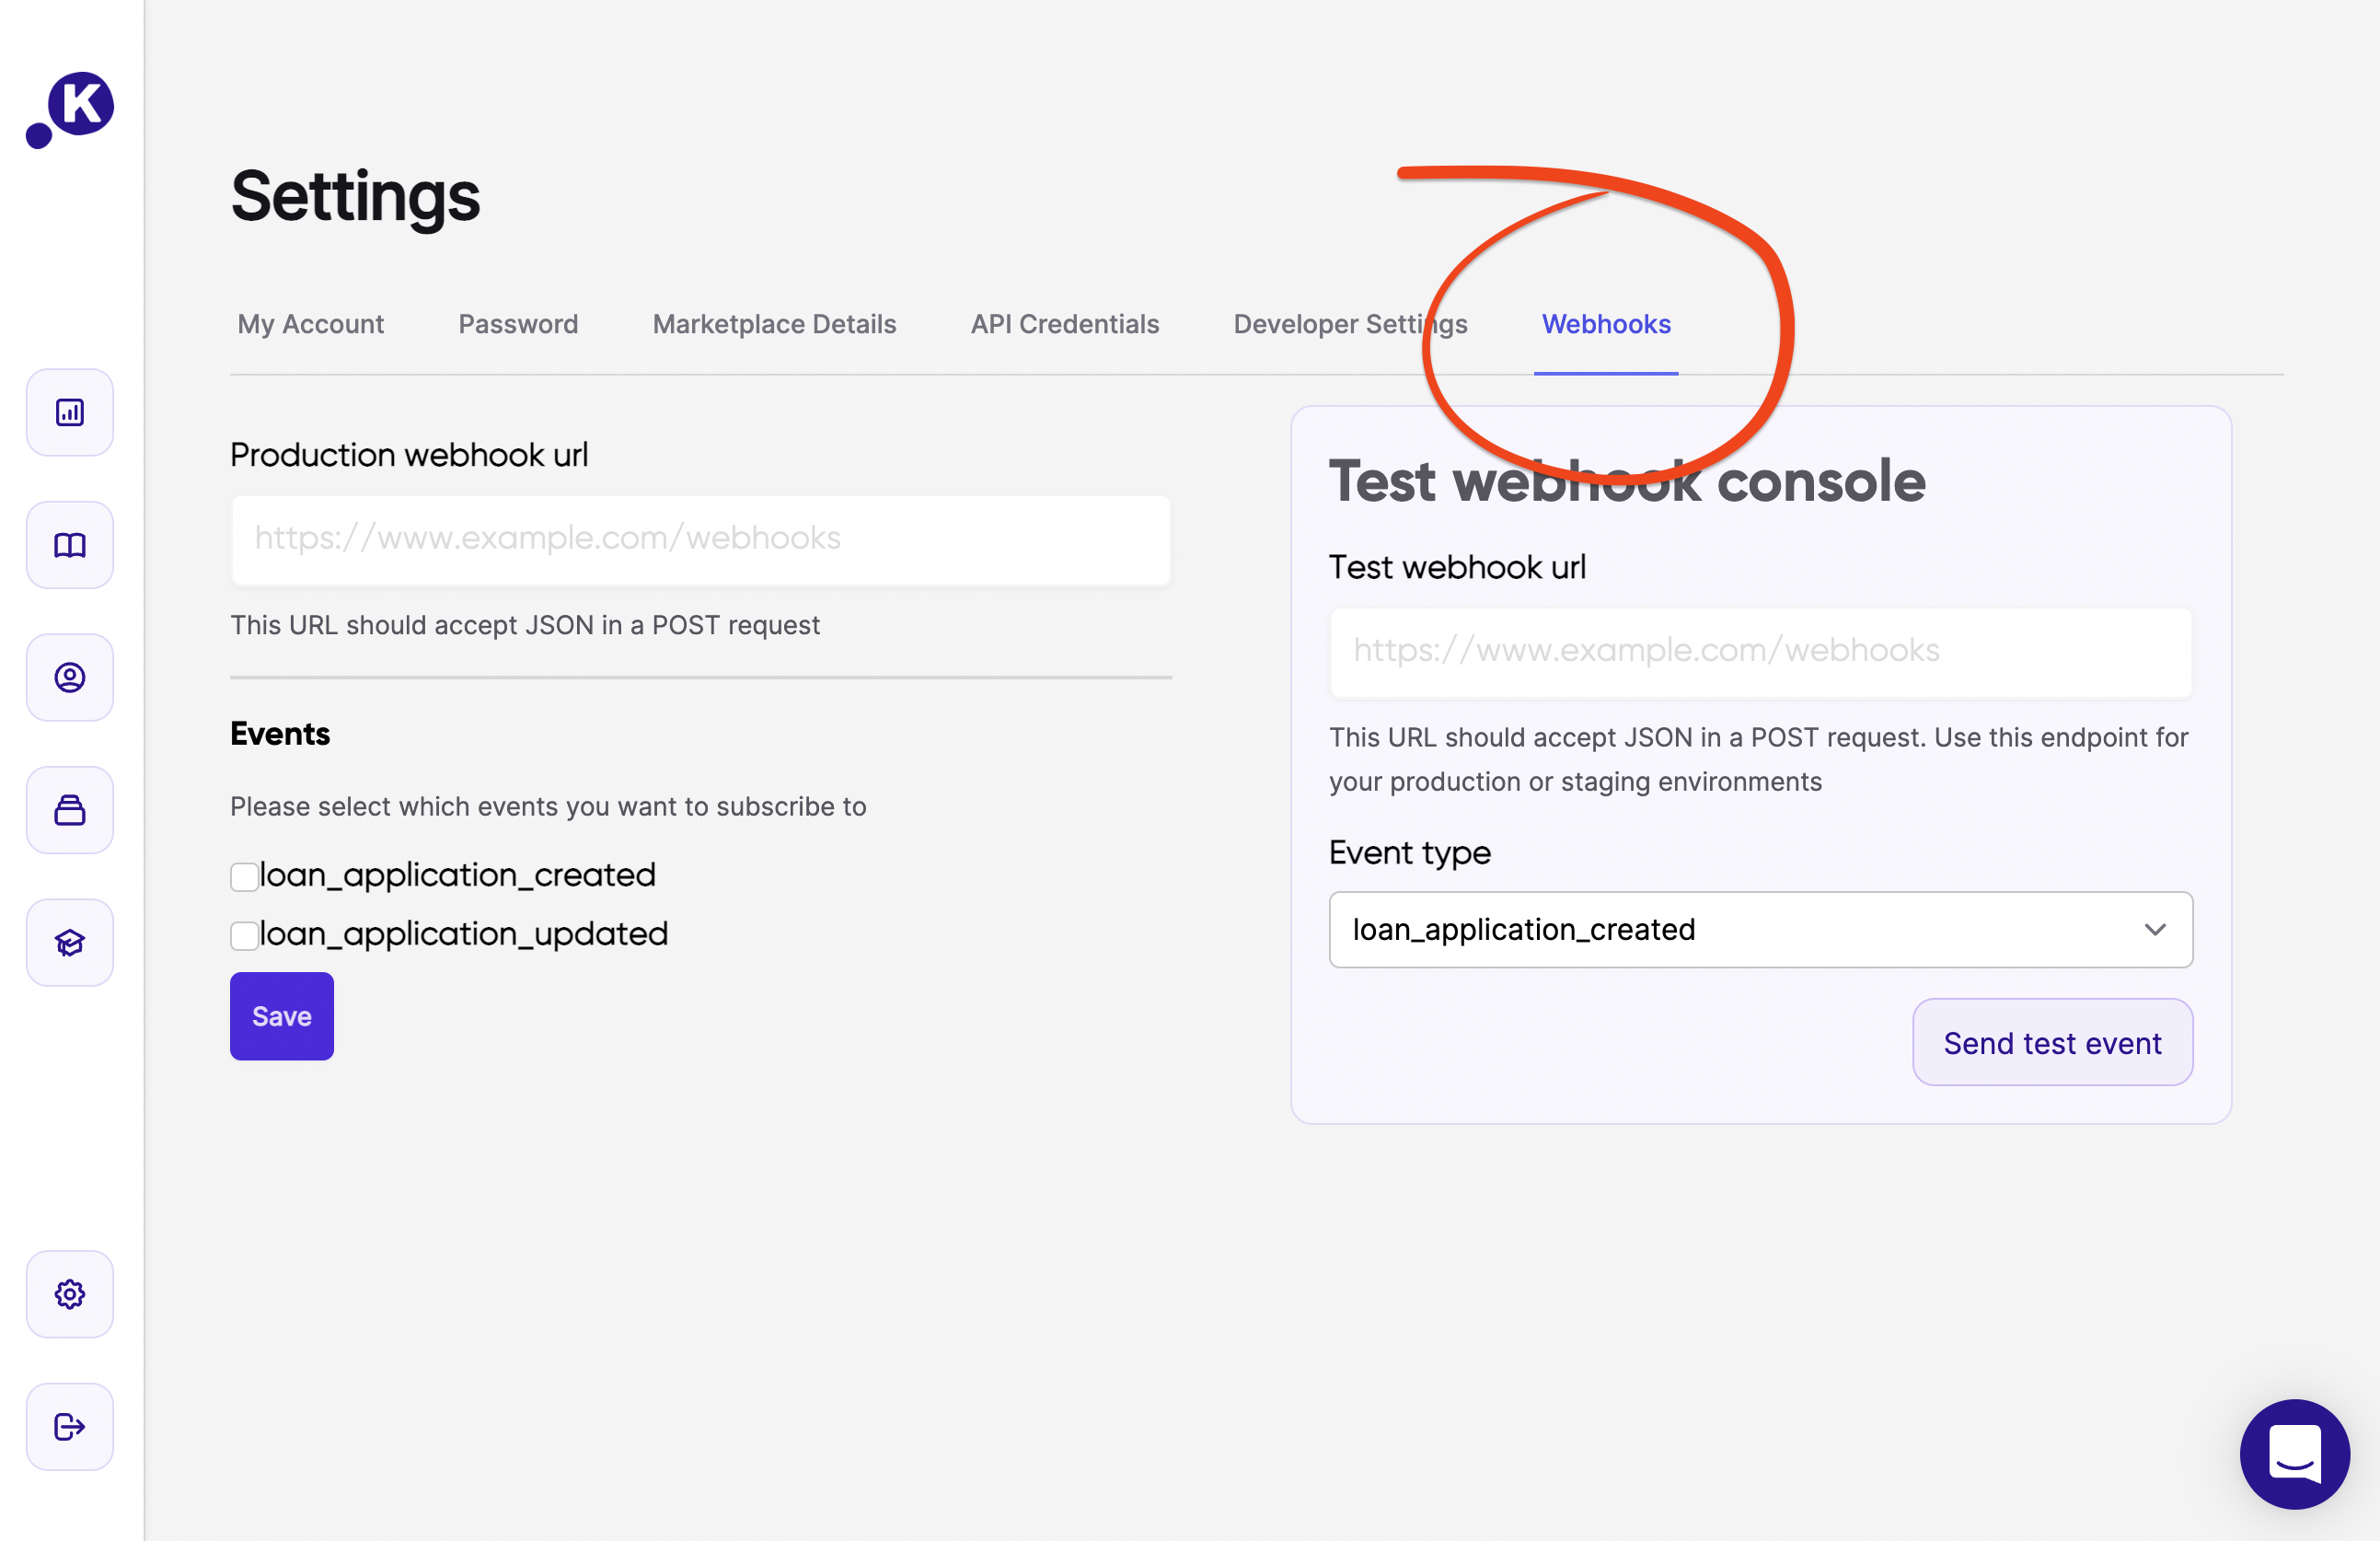Open the user profile circle icon in the sidebar
This screenshot has width=2380, height=1541.
coord(70,678)
